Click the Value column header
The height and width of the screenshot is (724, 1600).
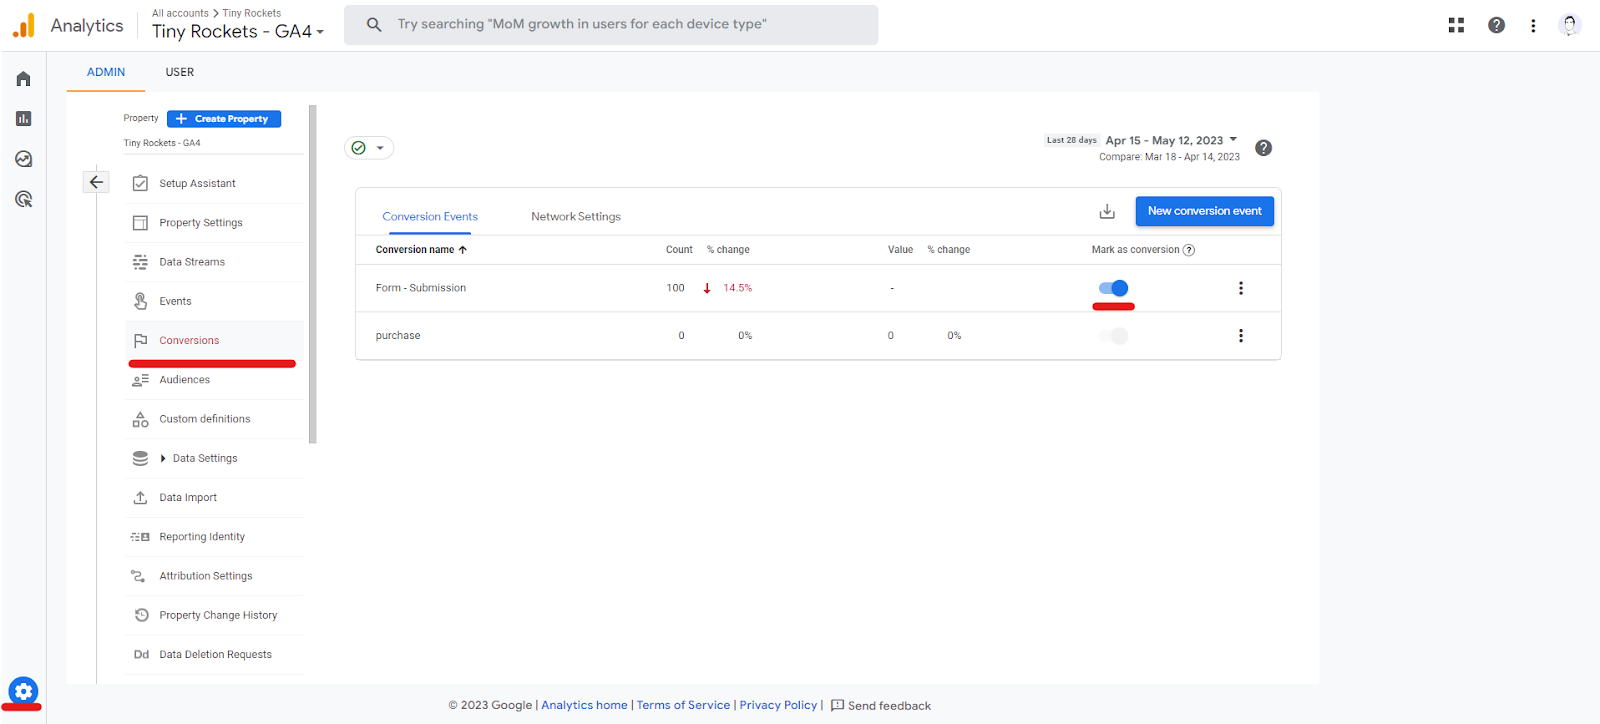click(900, 250)
